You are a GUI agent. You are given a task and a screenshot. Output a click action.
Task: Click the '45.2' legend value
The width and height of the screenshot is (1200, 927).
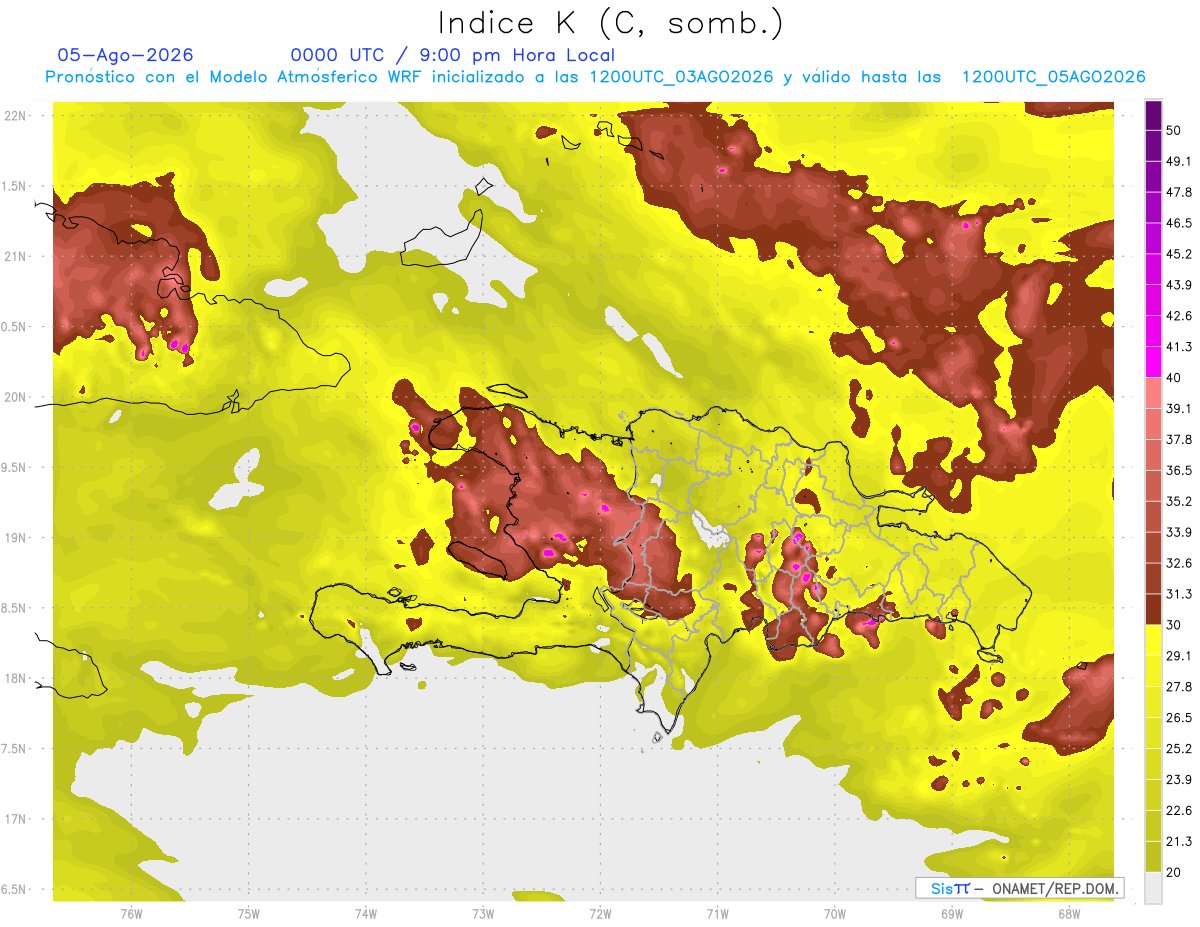(x=1179, y=254)
